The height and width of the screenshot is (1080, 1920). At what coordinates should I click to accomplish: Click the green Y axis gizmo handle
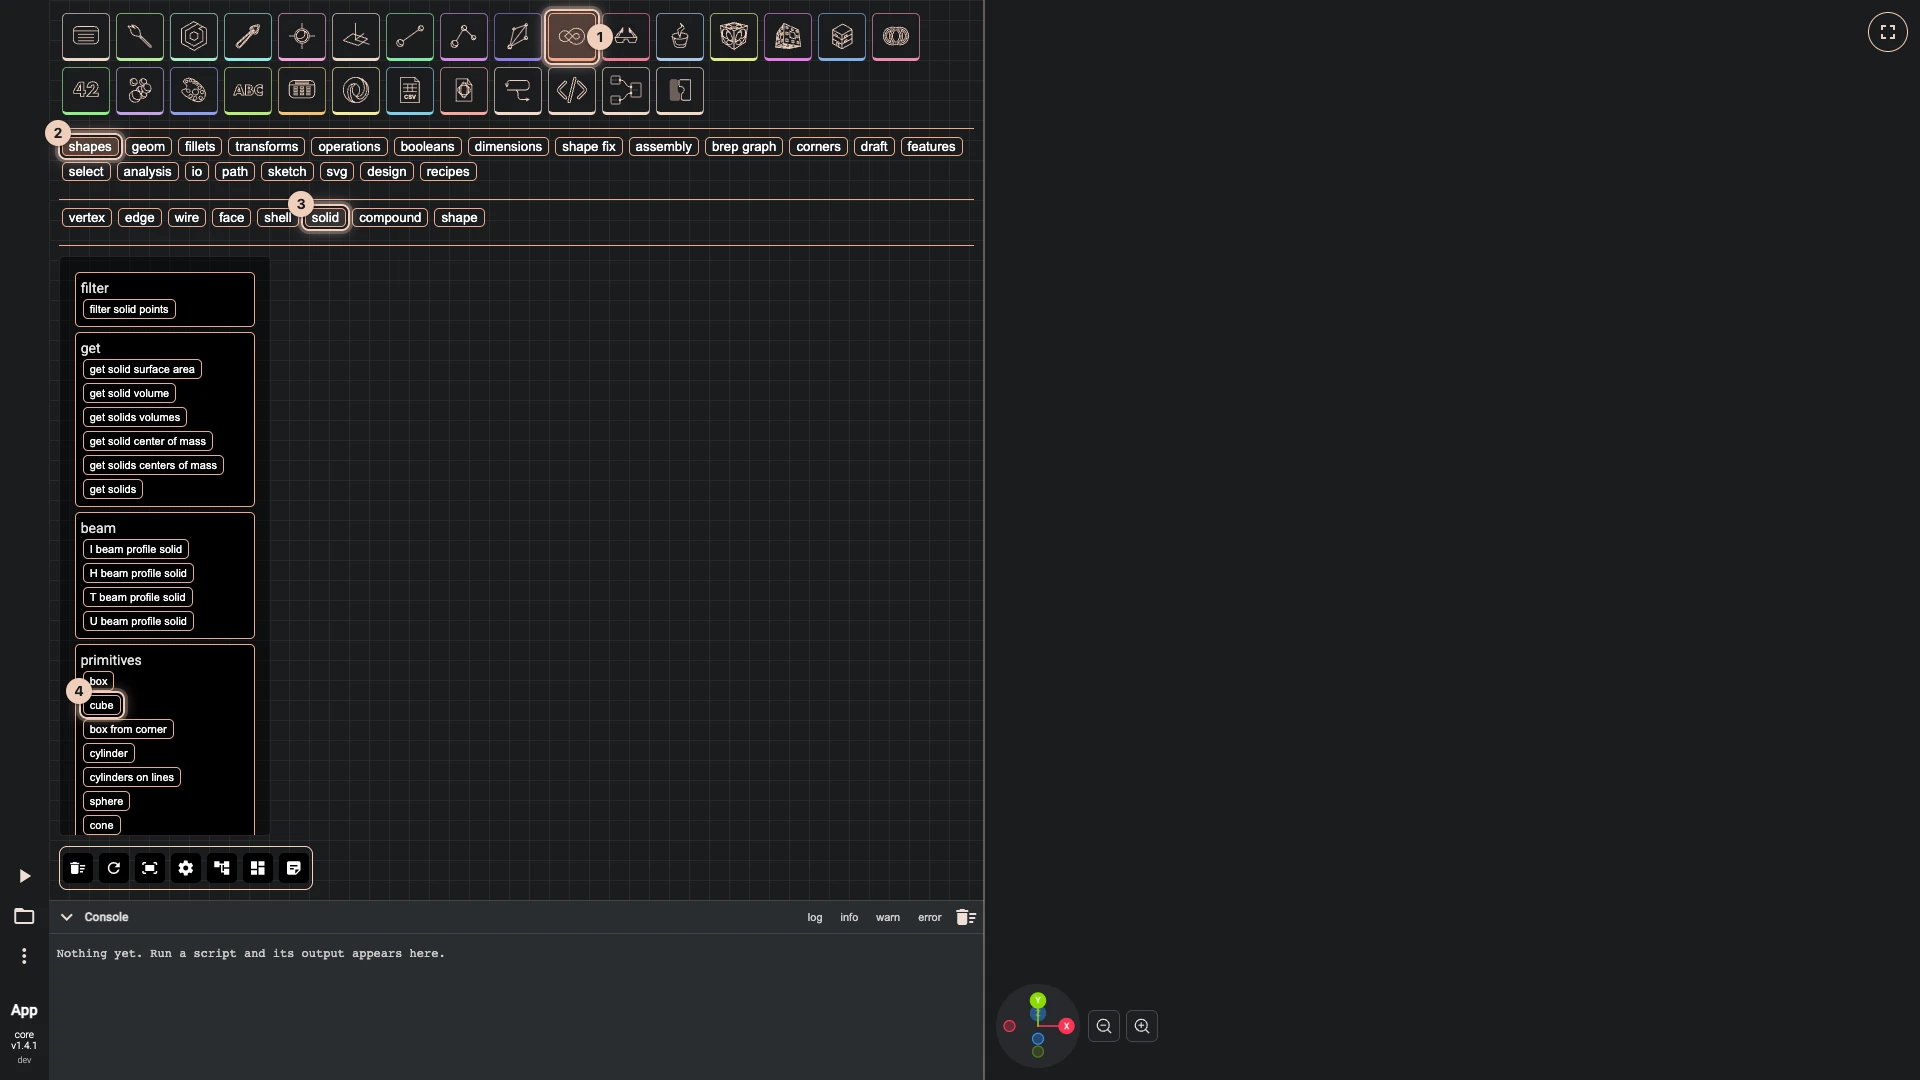(1038, 1000)
